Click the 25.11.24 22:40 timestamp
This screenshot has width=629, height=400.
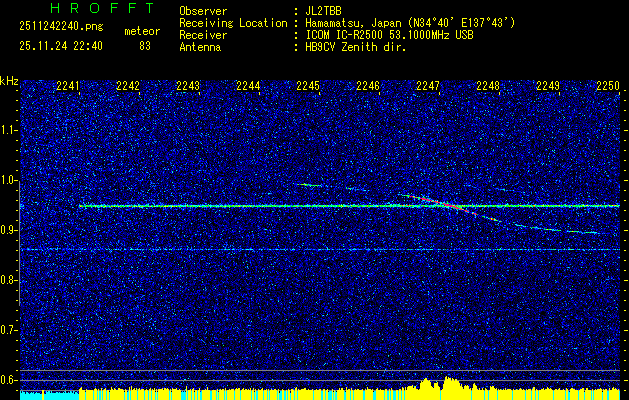point(60,45)
